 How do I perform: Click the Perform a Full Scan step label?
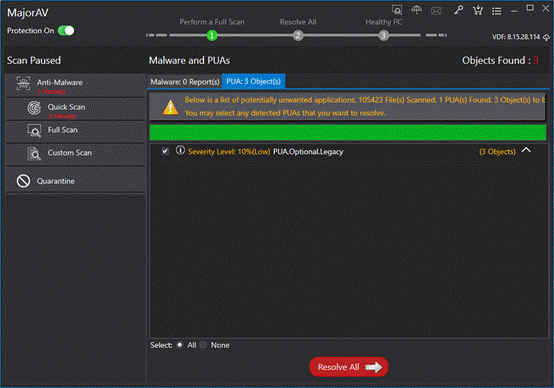(x=212, y=22)
